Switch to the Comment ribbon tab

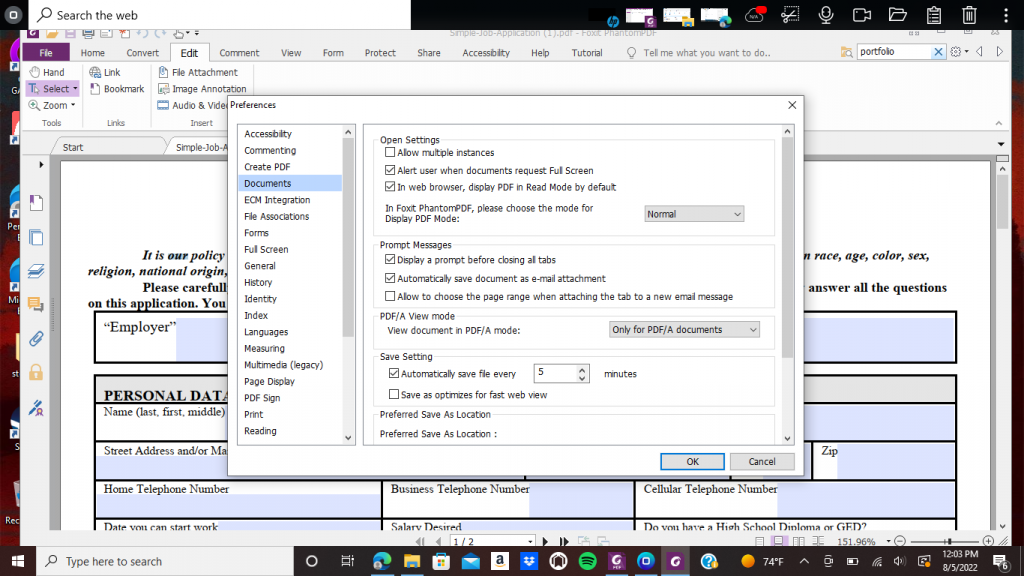[x=239, y=53]
